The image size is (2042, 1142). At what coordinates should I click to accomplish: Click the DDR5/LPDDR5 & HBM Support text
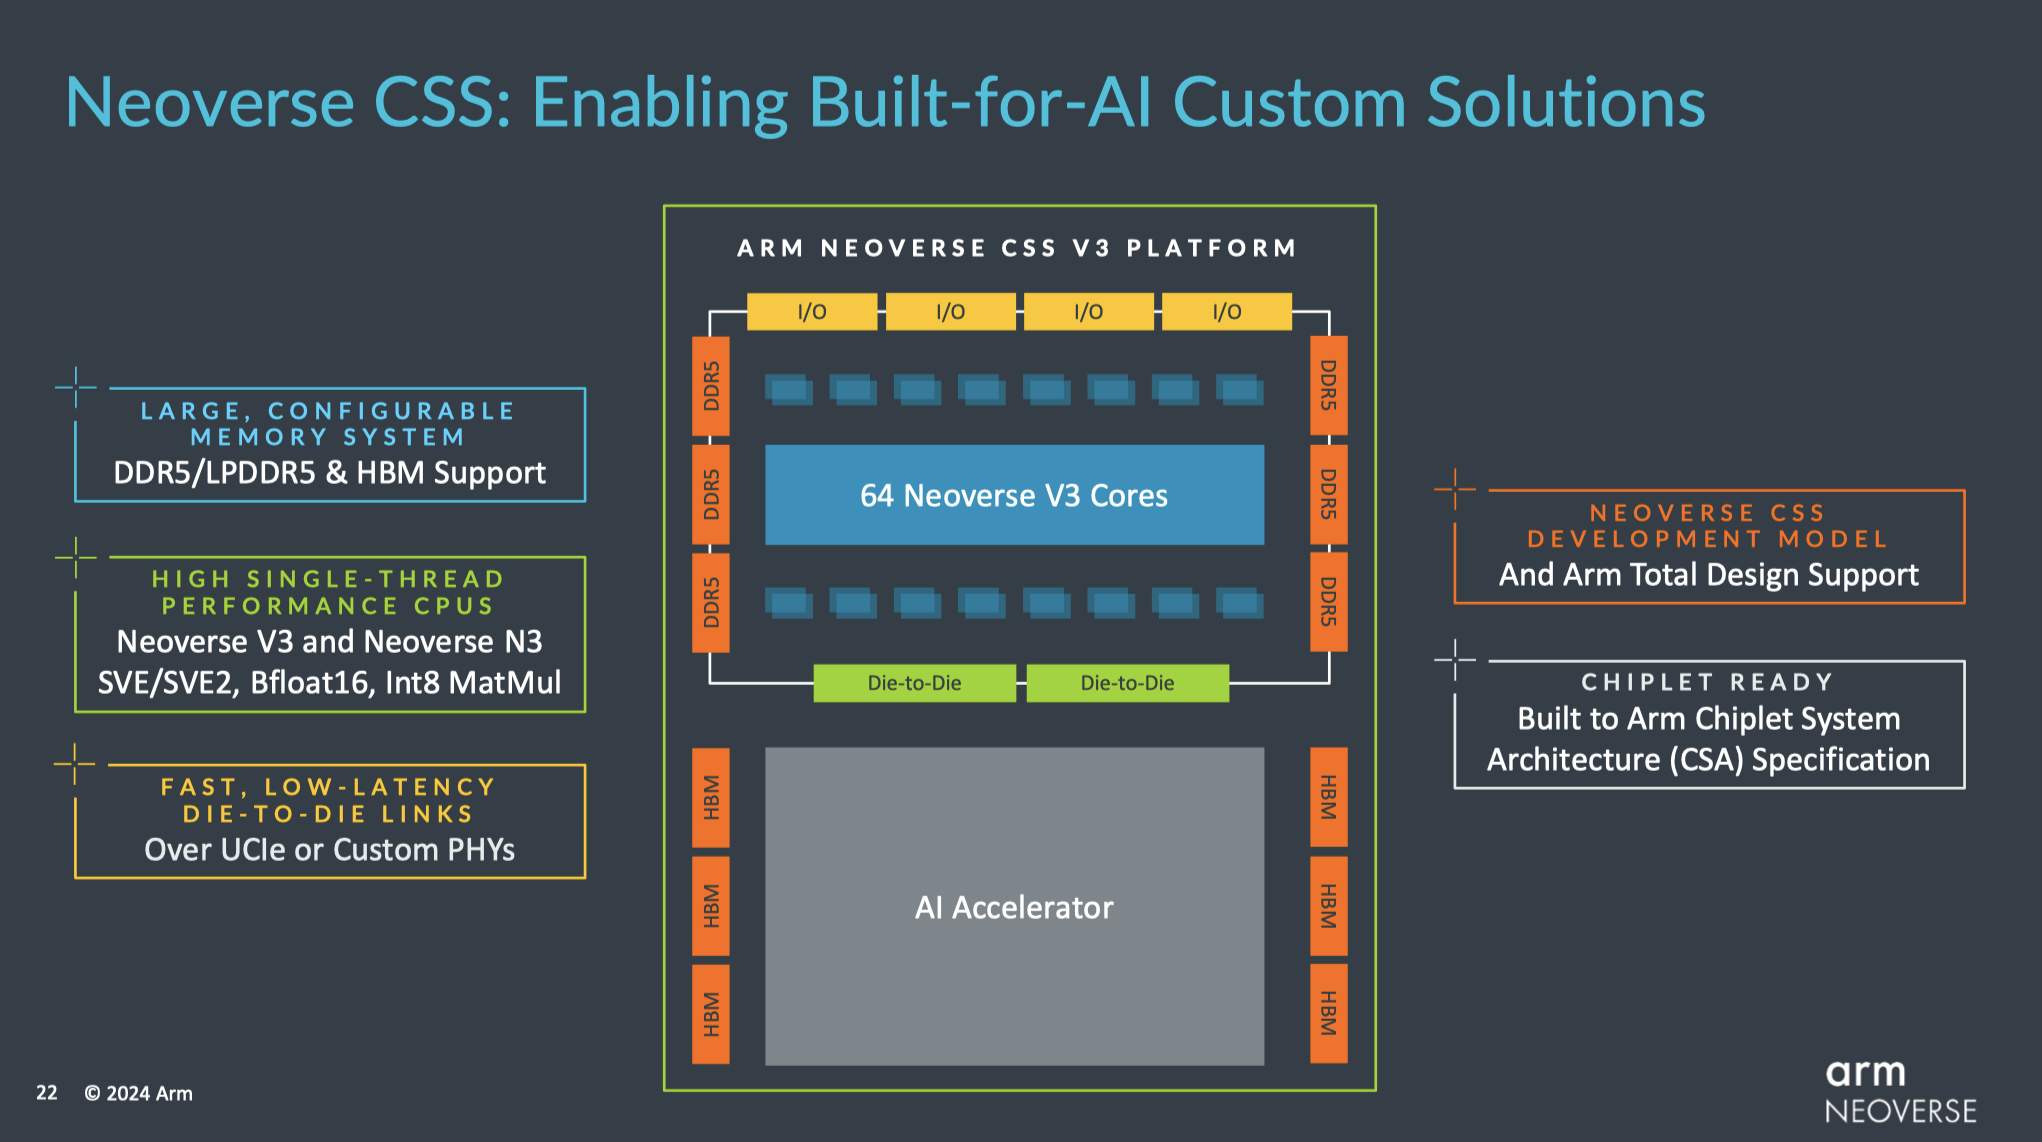coord(329,472)
